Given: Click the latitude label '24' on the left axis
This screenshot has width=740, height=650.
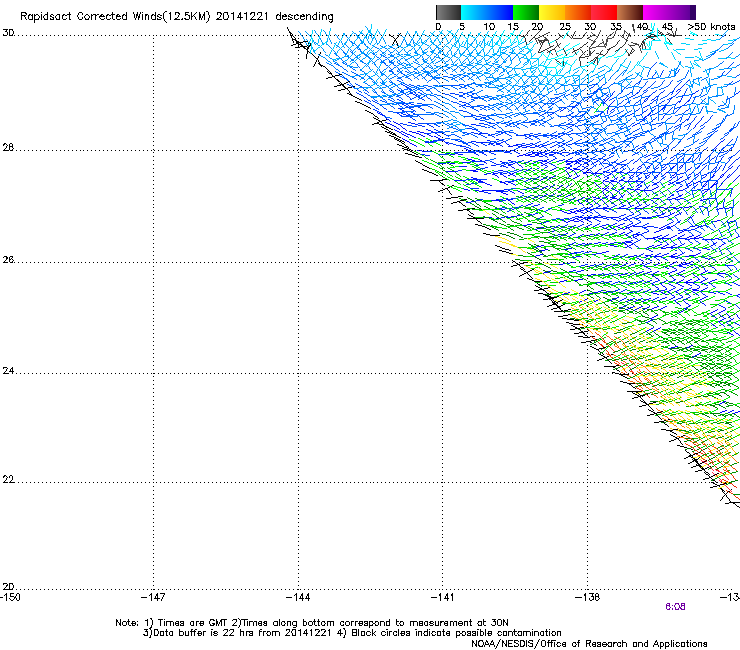Looking at the screenshot, I should 8,371.
